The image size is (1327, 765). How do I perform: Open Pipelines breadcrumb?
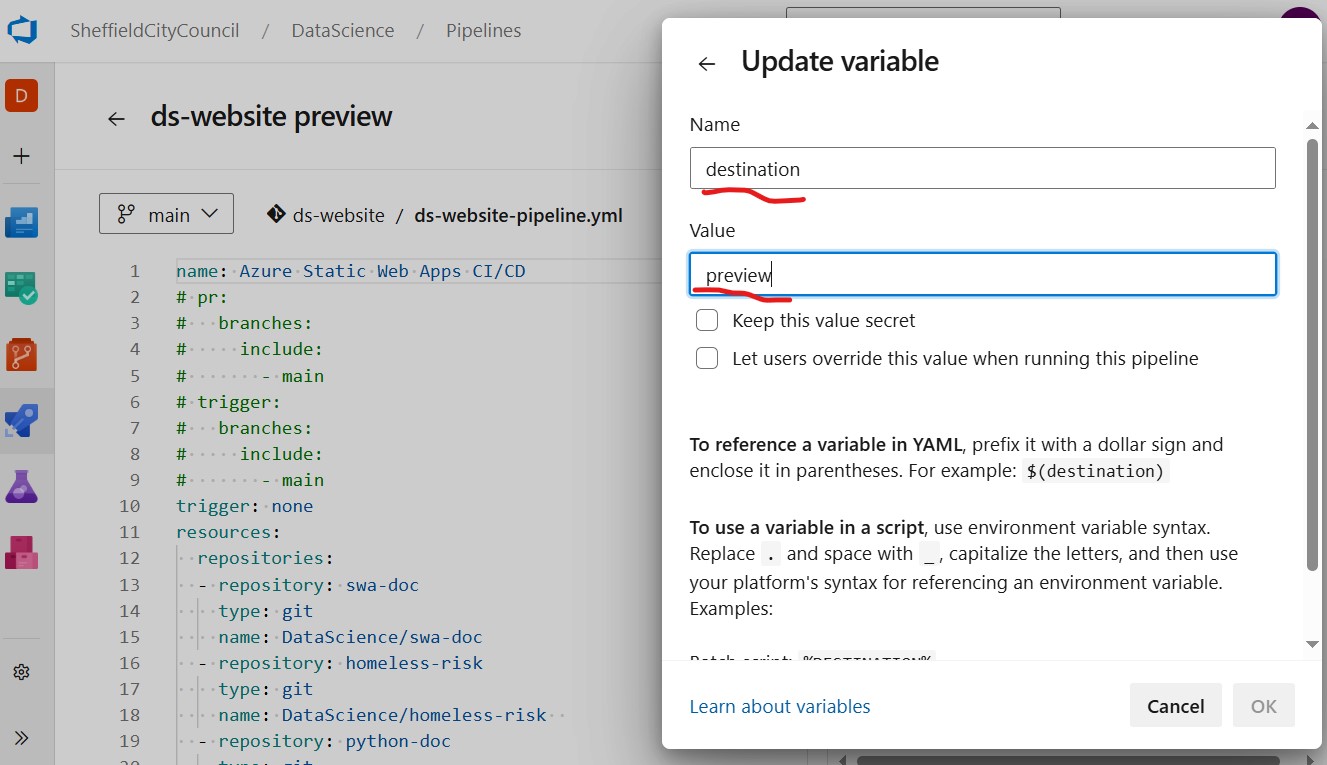click(x=484, y=30)
